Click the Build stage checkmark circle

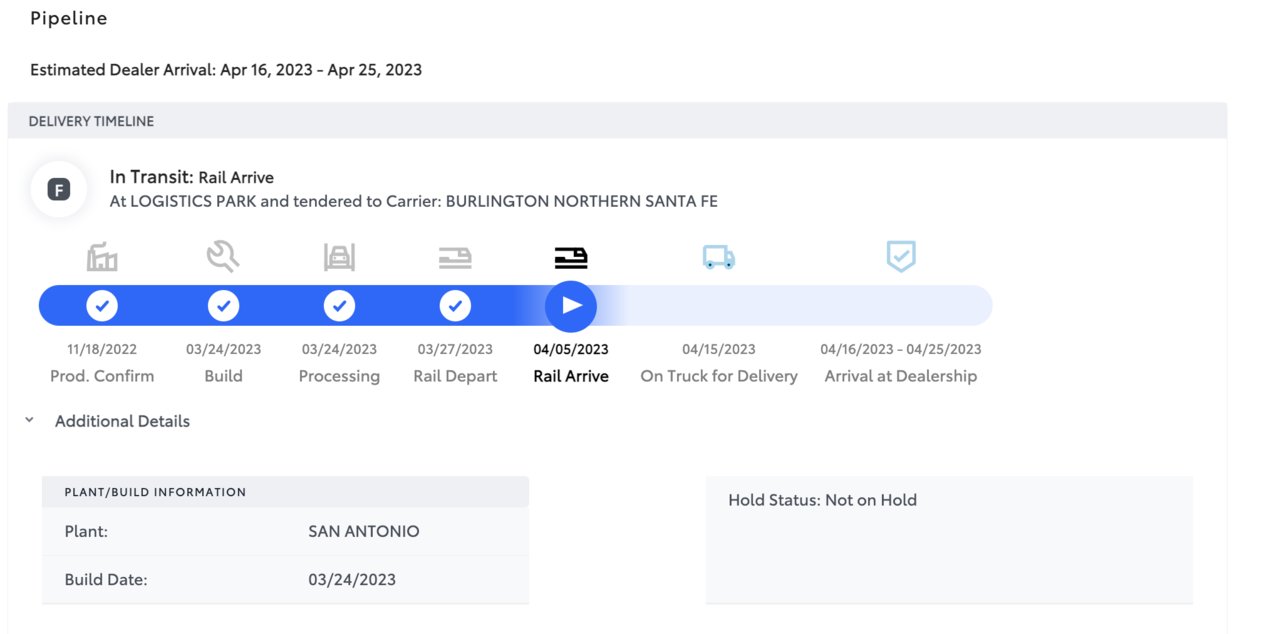tap(223, 305)
